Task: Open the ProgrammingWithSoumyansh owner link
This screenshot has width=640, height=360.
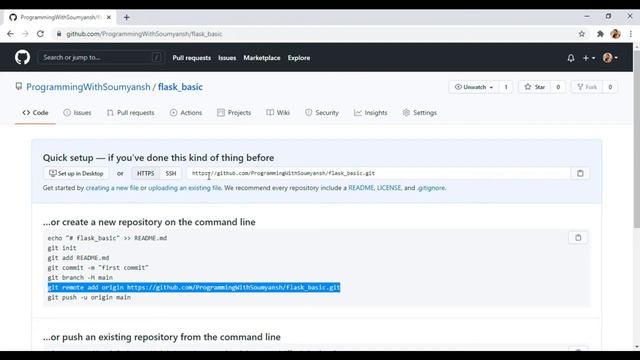Action: click(x=88, y=87)
